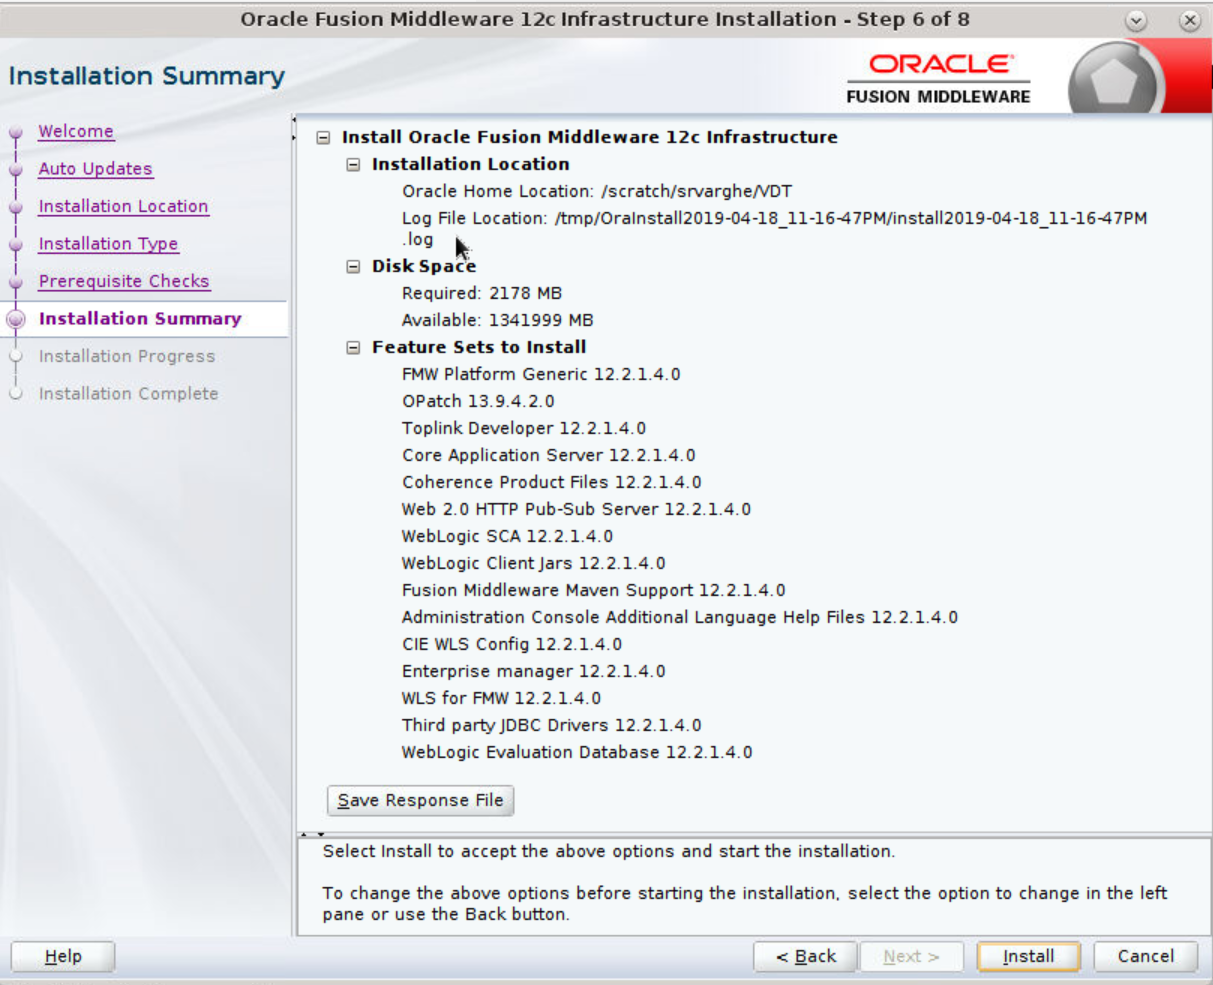The image size is (1213, 985).
Task: Cancel the installation wizard
Action: 1146,957
